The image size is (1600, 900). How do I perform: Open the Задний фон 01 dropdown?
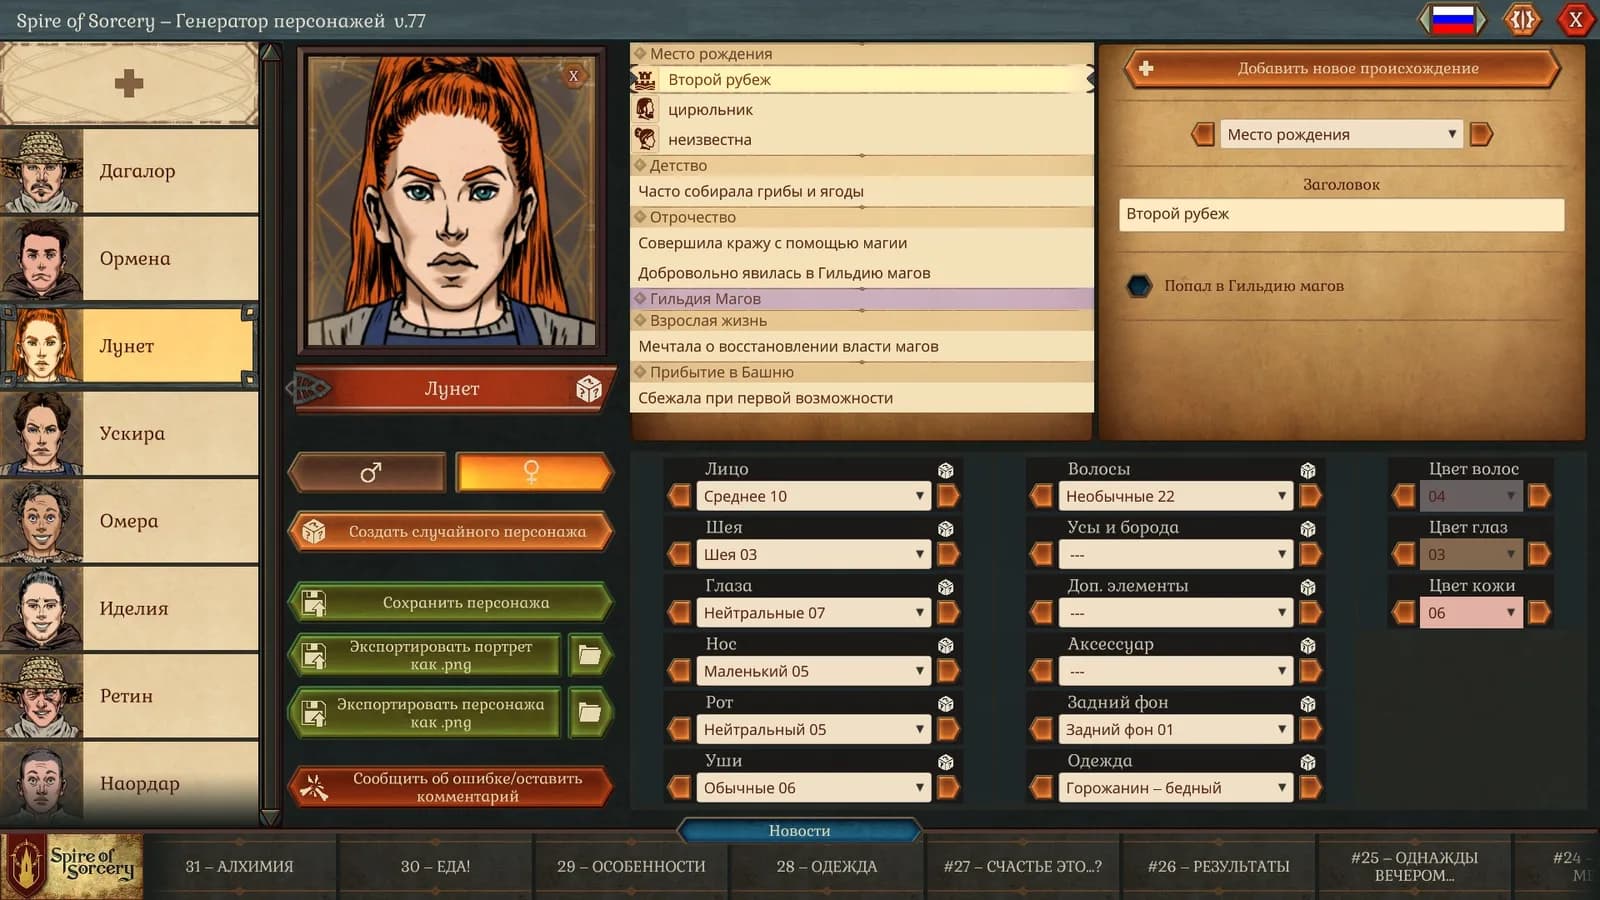(1175, 730)
